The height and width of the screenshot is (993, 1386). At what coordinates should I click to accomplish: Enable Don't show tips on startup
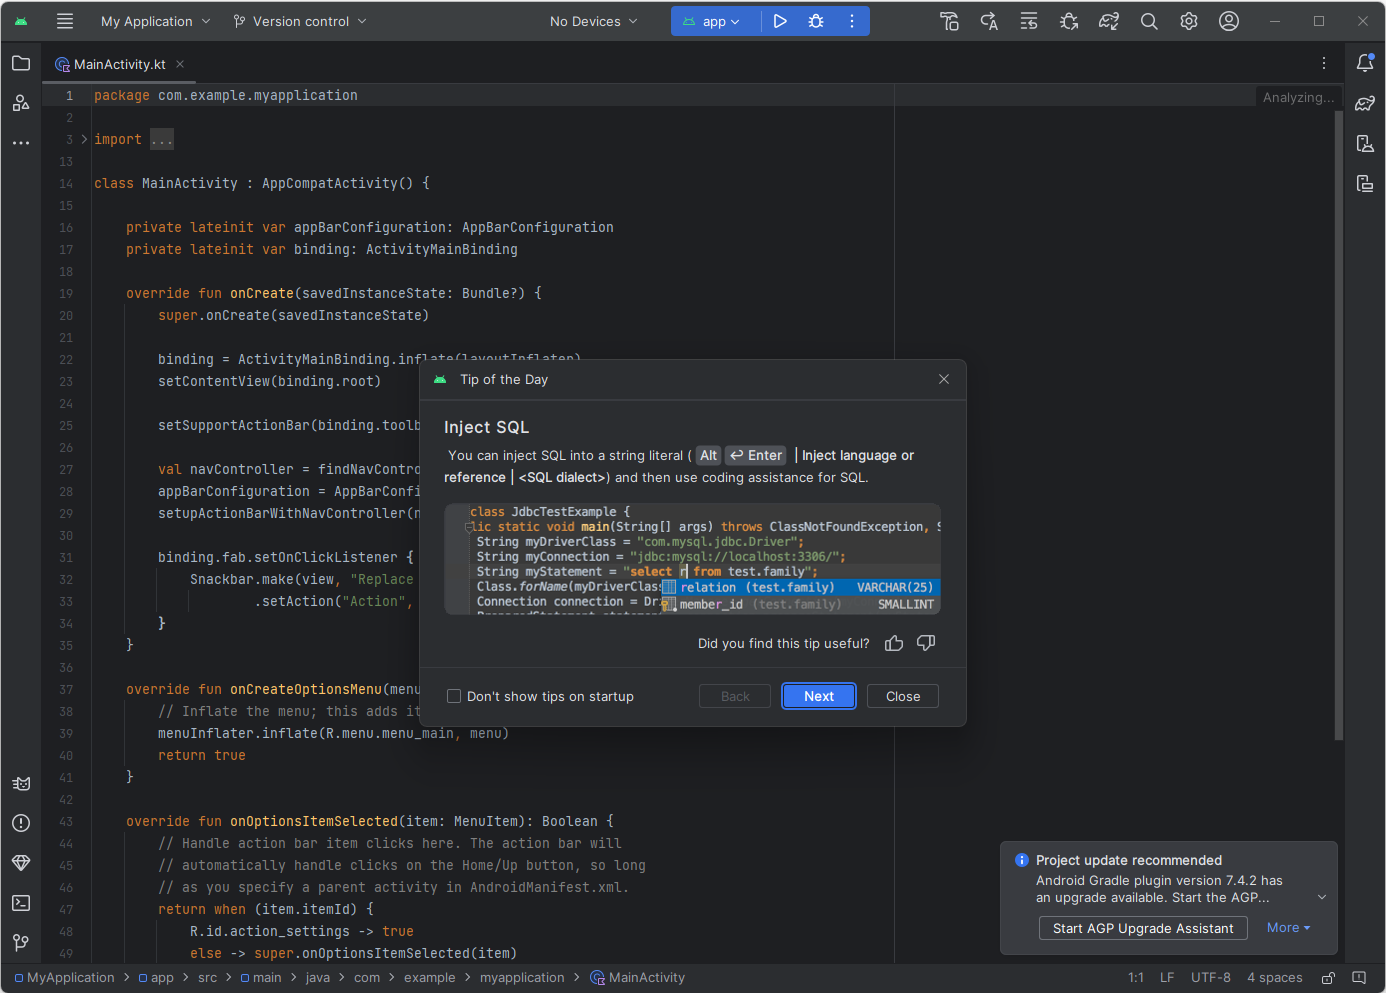[454, 696]
